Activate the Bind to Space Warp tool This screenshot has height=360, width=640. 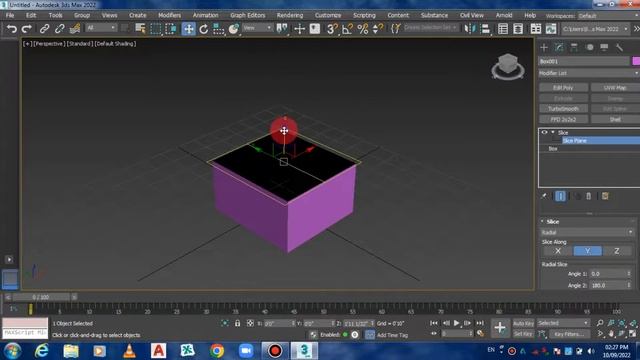[75, 29]
